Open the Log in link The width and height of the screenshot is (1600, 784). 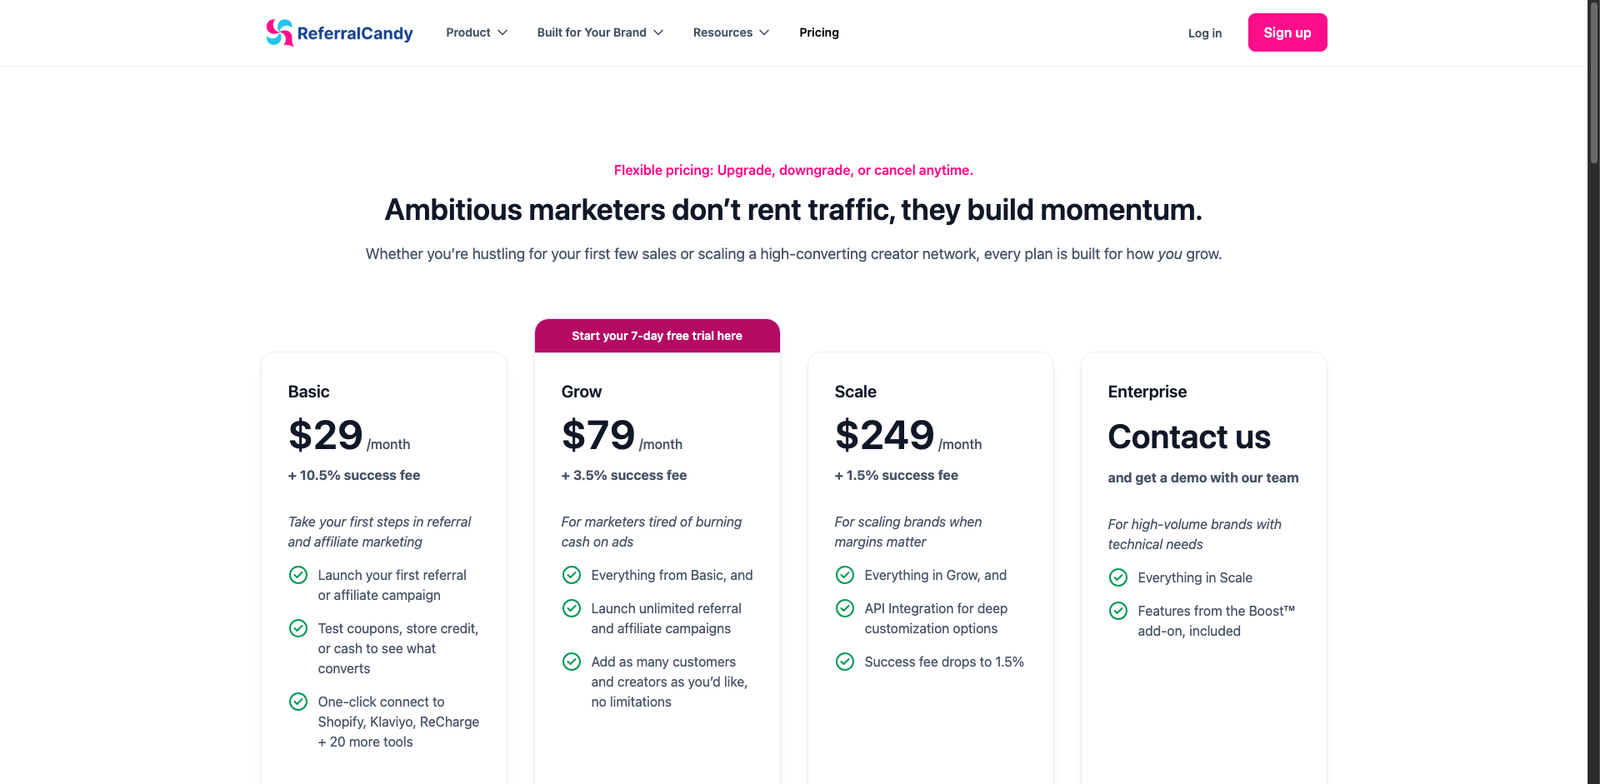tap(1205, 33)
